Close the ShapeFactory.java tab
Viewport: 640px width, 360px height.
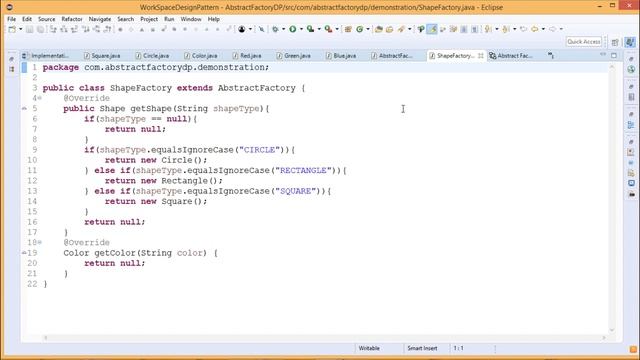480,56
